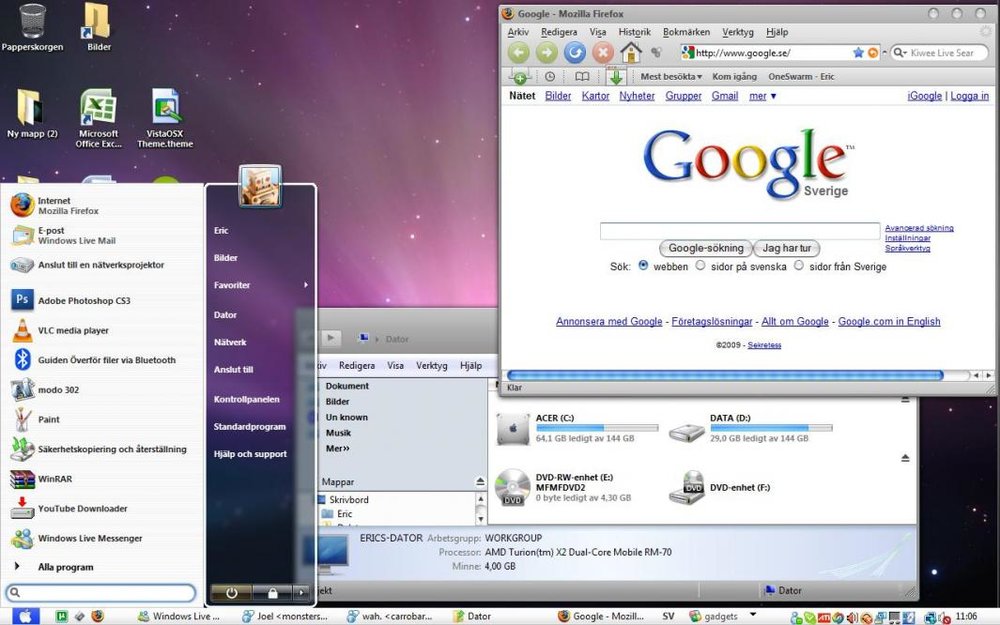Click the Firefox reload button
Image resolution: width=1000 pixels, height=625 pixels.
tap(575, 52)
